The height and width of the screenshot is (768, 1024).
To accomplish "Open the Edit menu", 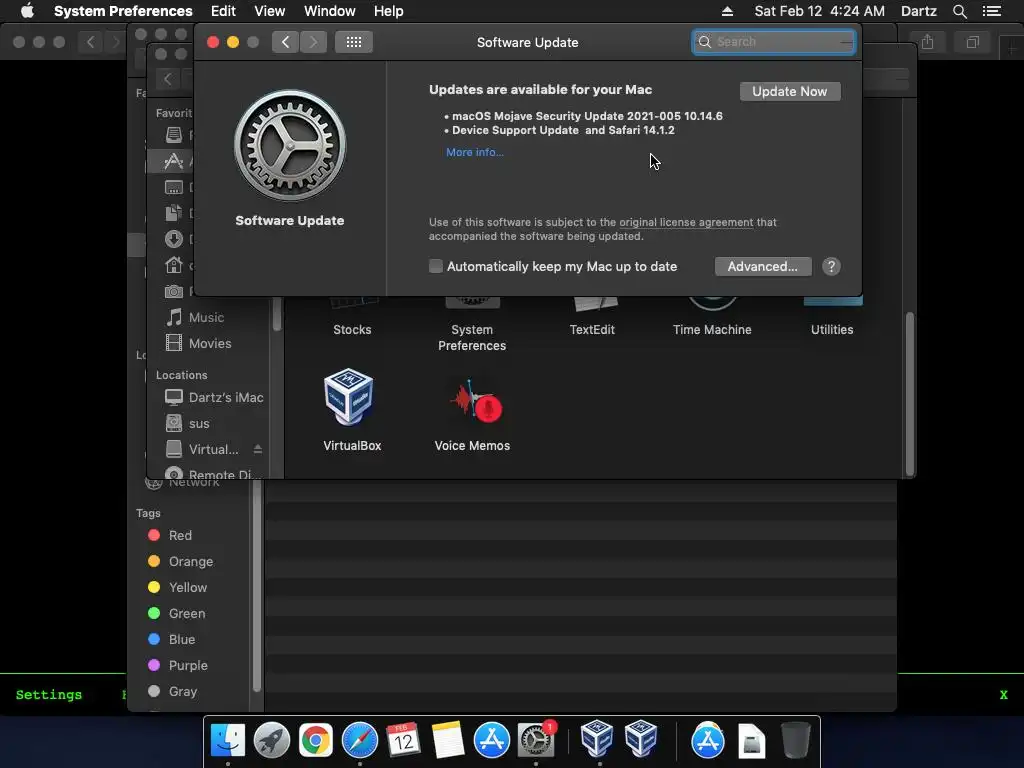I will click(223, 11).
